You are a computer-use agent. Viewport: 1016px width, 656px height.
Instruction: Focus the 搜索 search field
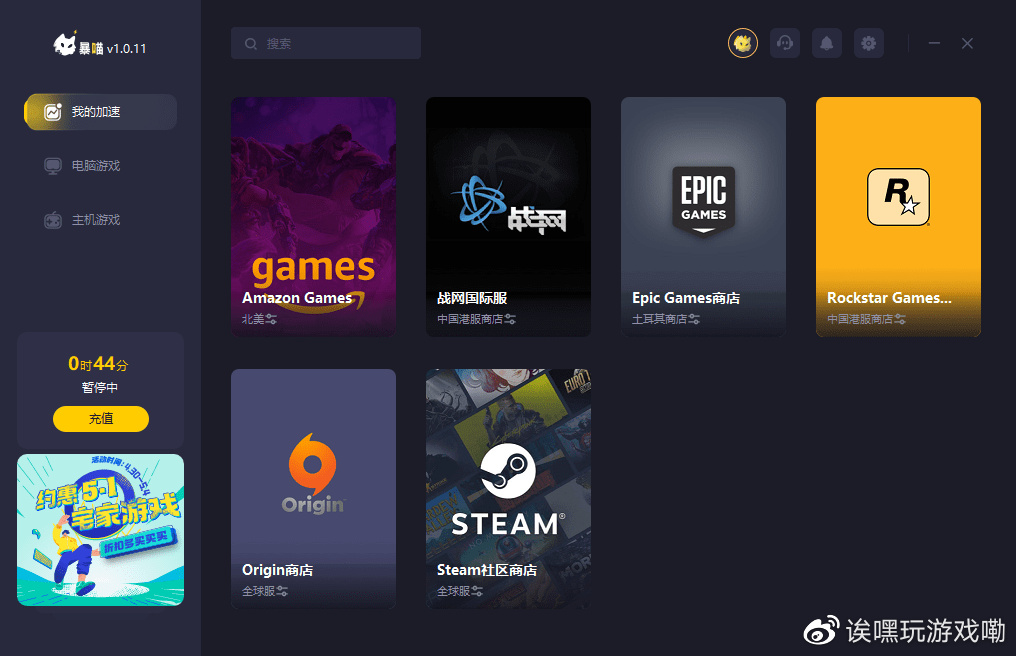click(326, 43)
